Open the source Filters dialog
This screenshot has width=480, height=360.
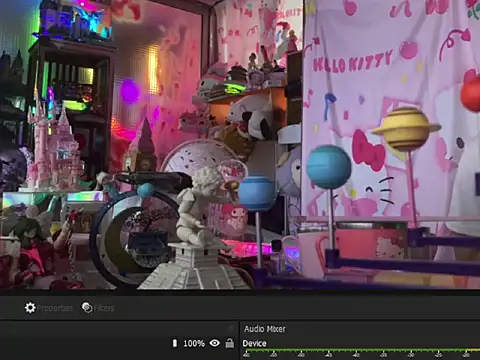coord(98,308)
